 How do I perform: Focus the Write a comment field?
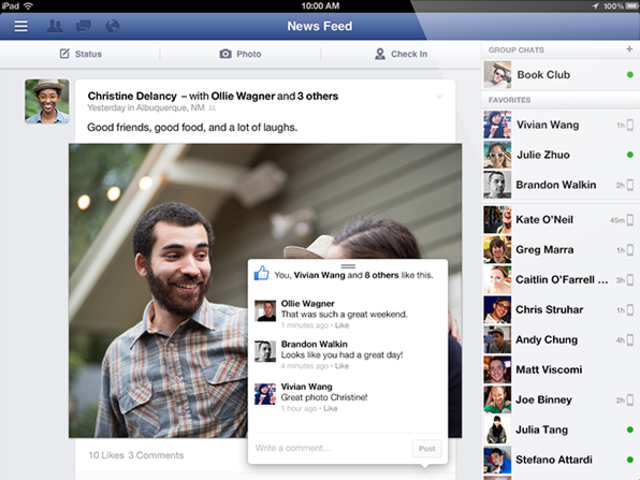coord(332,448)
